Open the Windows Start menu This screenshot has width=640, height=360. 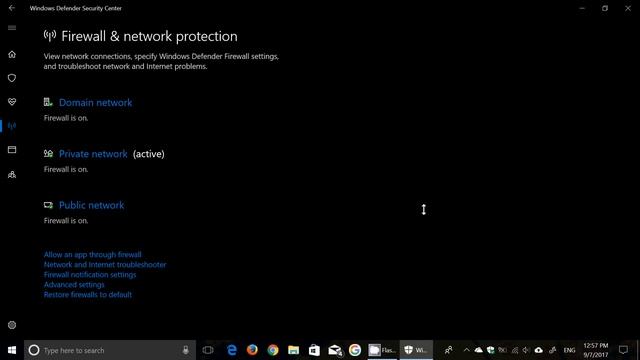point(12,350)
